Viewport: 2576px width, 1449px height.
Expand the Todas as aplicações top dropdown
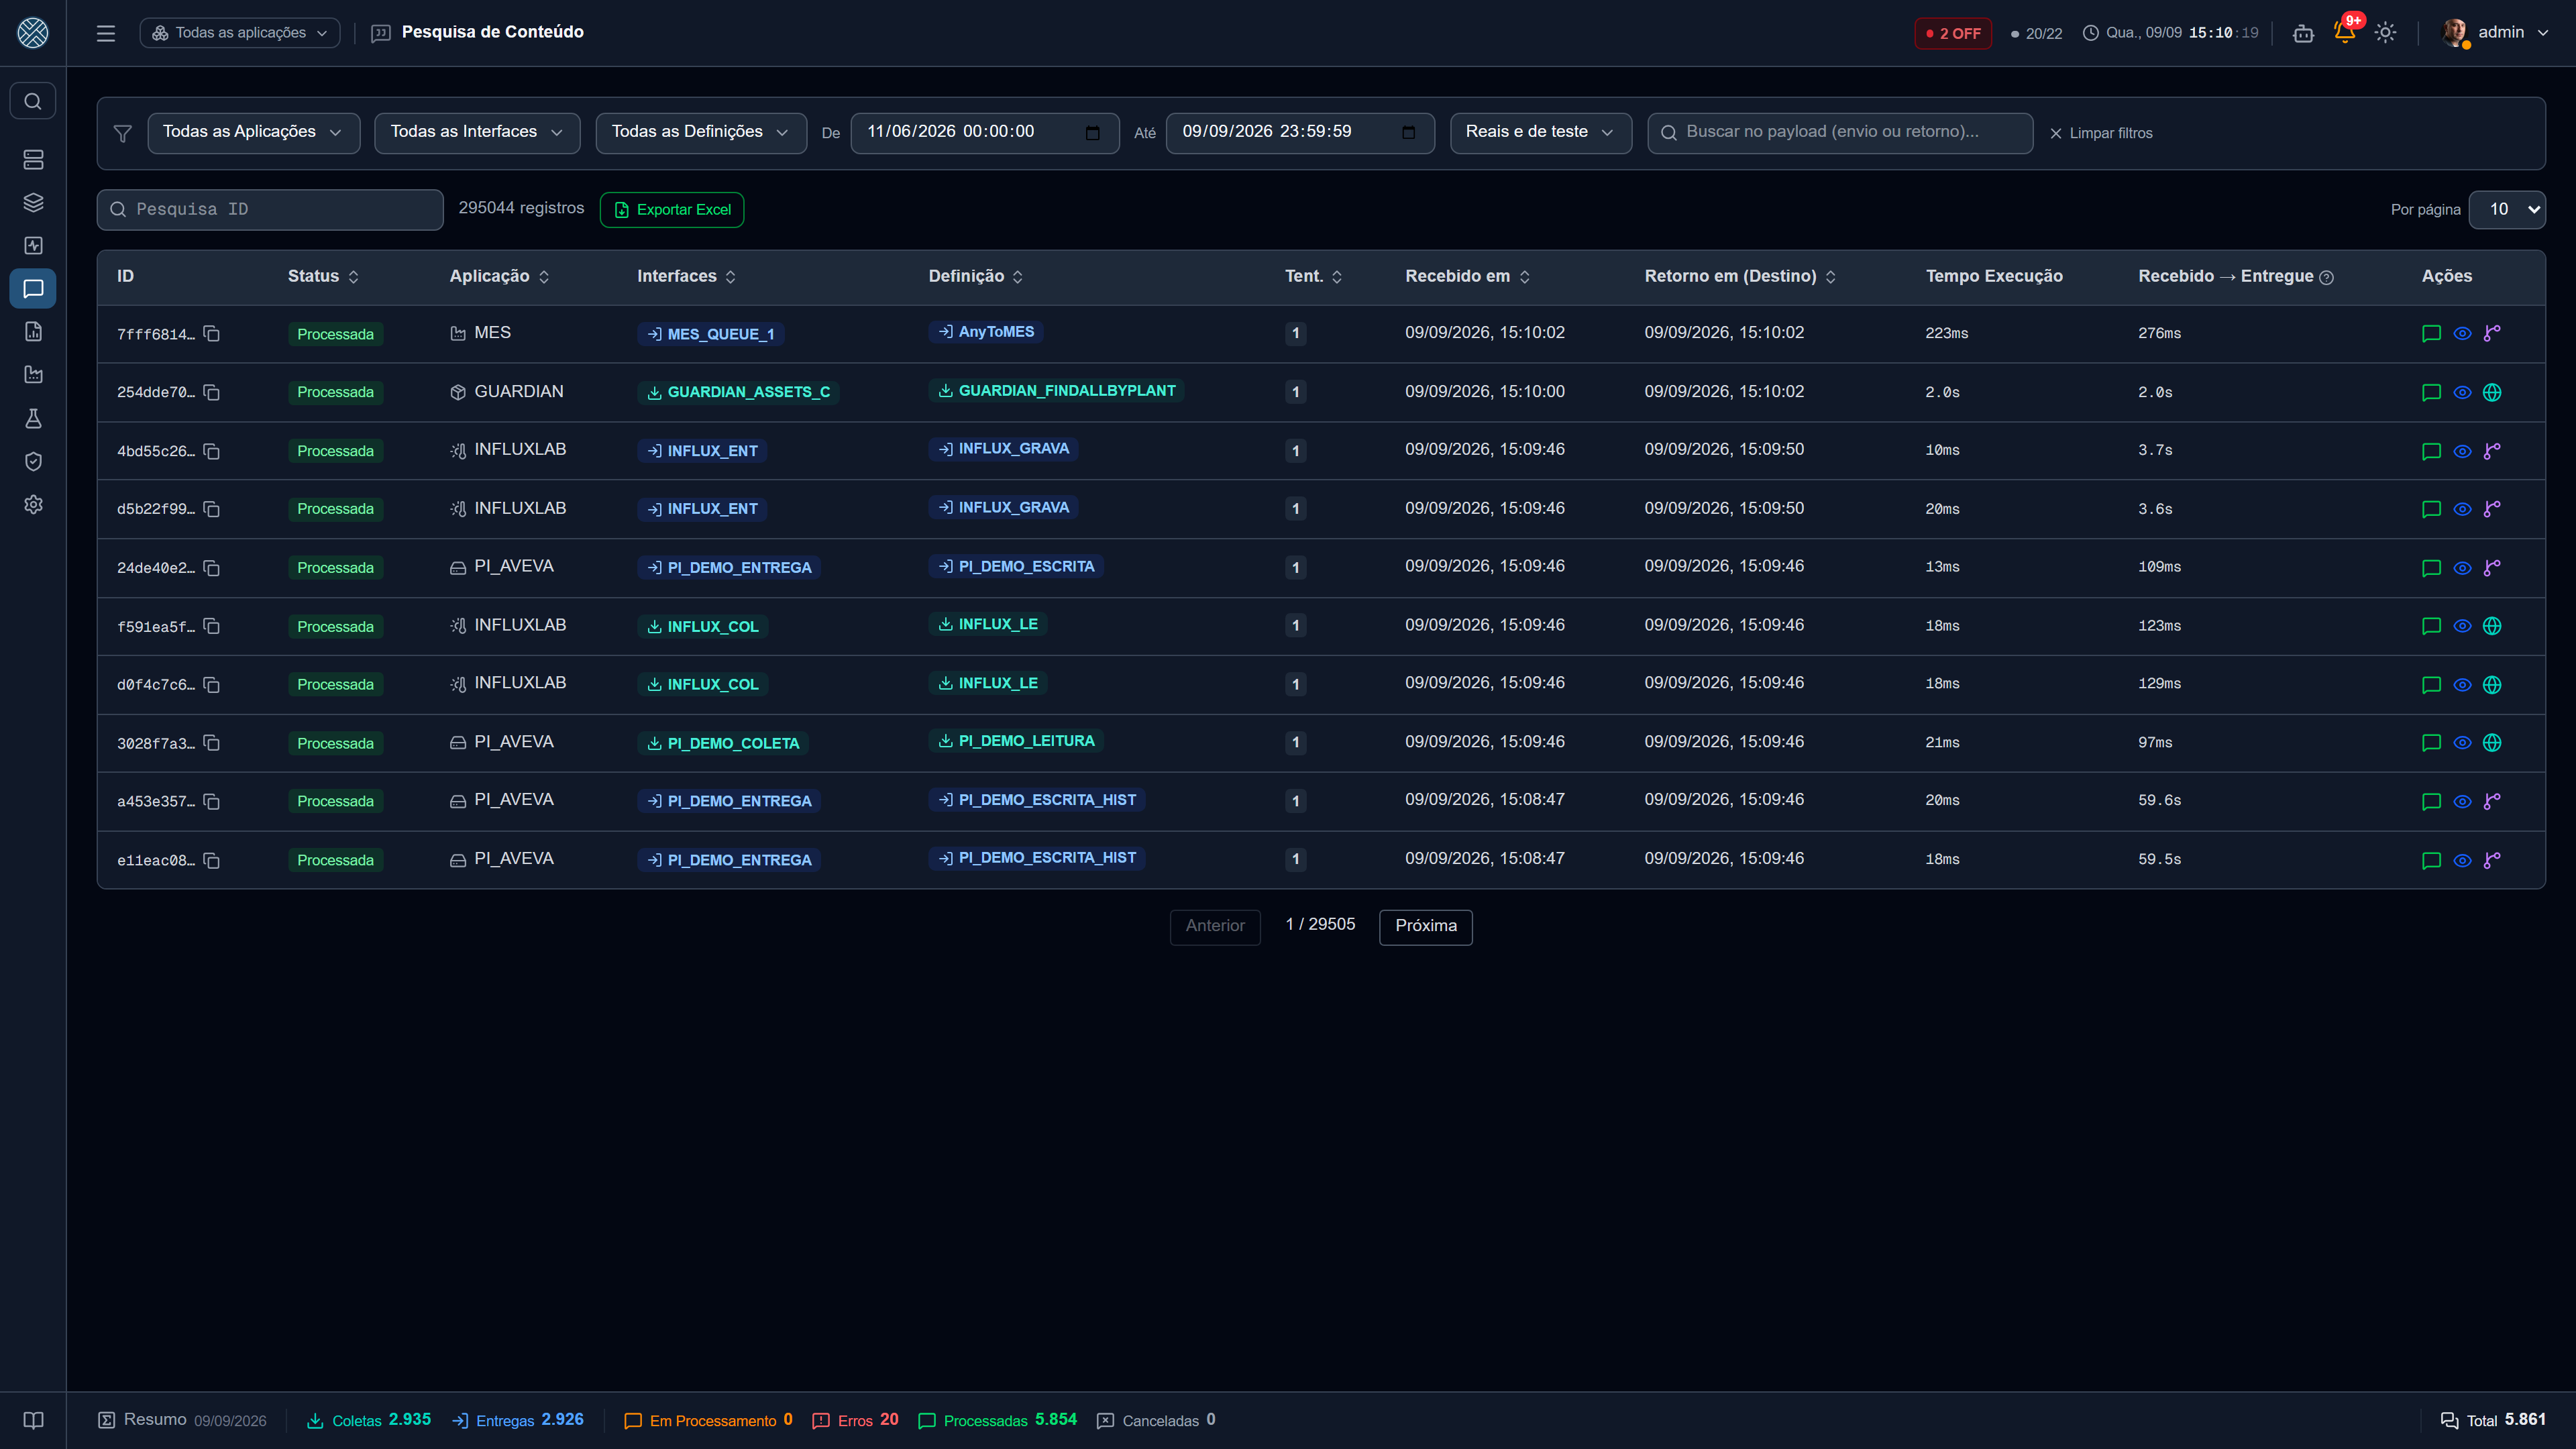[x=240, y=33]
